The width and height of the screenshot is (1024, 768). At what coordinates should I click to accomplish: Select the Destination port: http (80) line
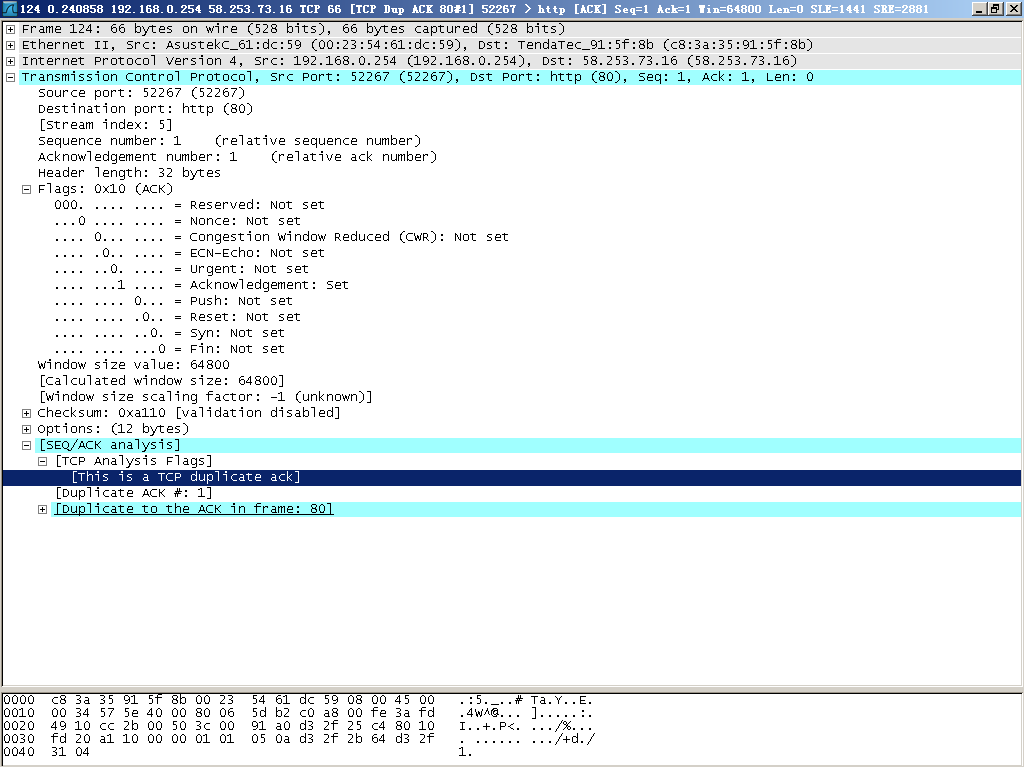146,109
